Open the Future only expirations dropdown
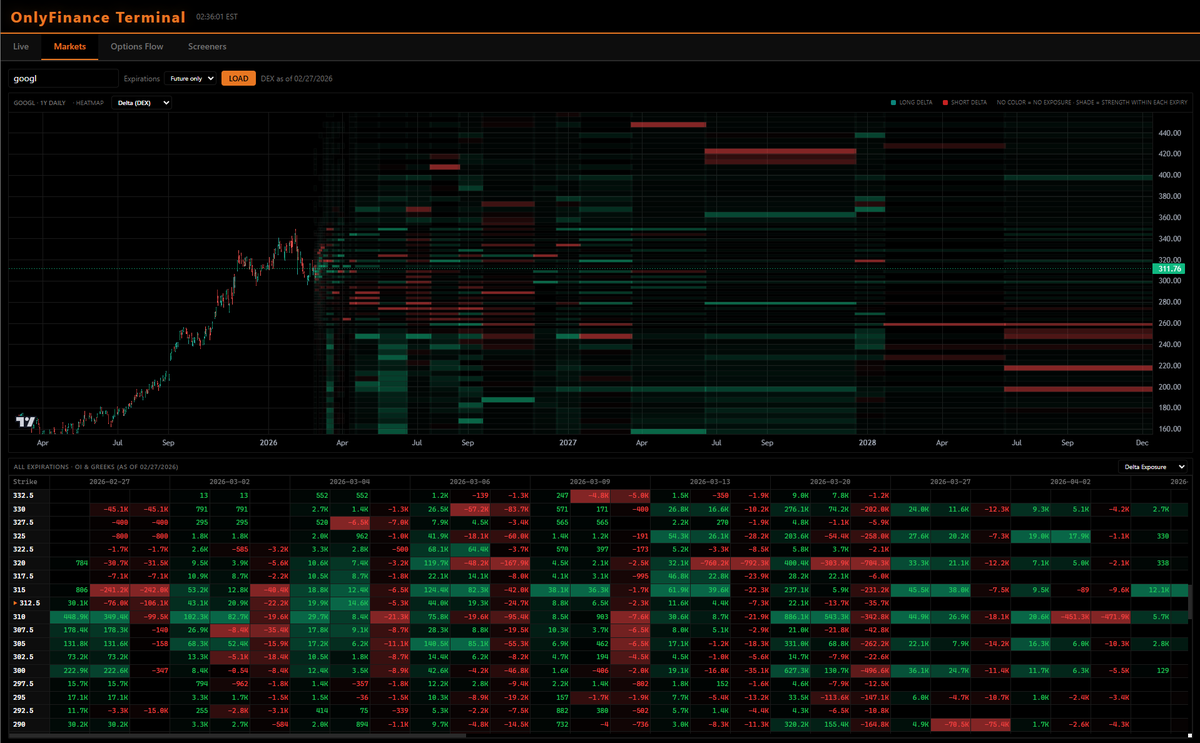The height and width of the screenshot is (743, 1200). pyautogui.click(x=190, y=78)
